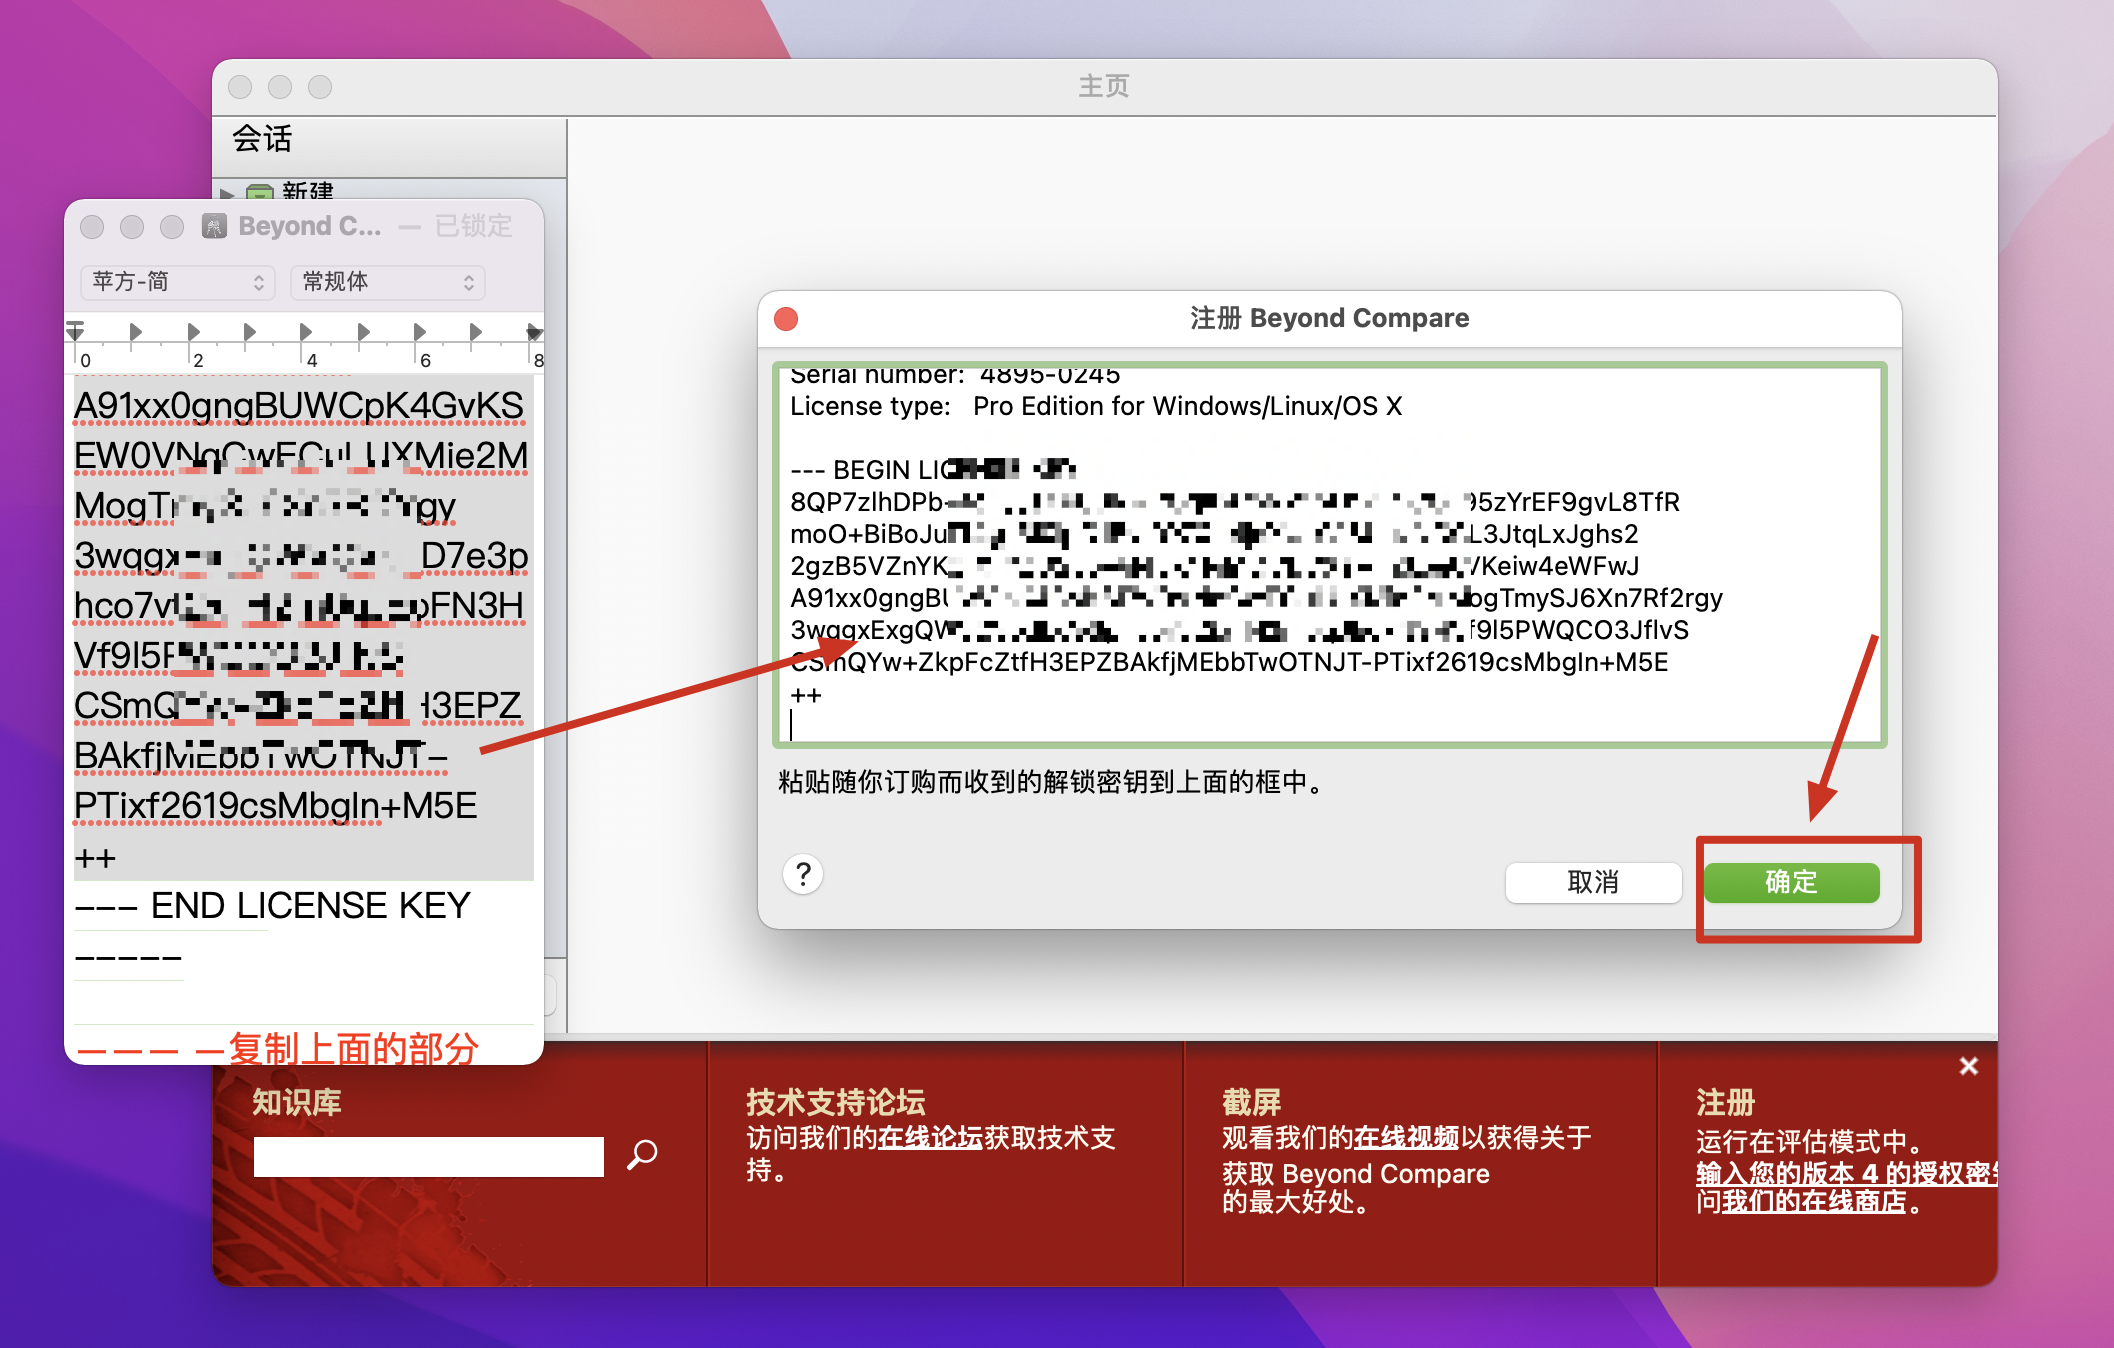Click the 知识库 heading
The height and width of the screenshot is (1348, 2114).
click(x=297, y=1102)
